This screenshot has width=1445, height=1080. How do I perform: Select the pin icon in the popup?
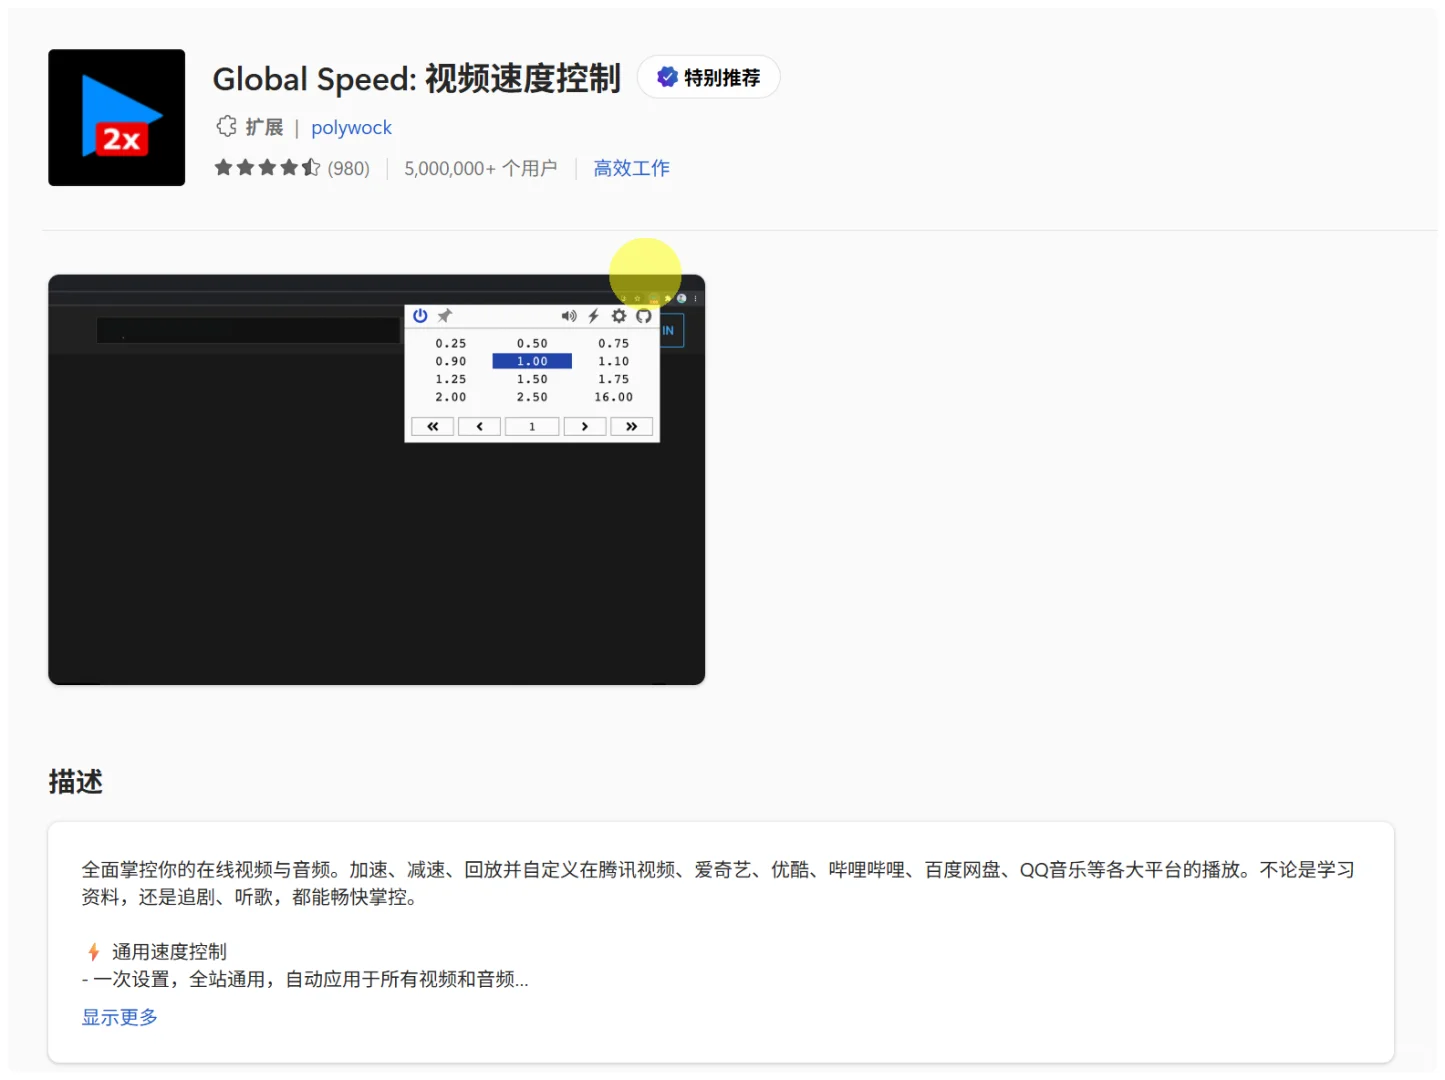point(444,316)
